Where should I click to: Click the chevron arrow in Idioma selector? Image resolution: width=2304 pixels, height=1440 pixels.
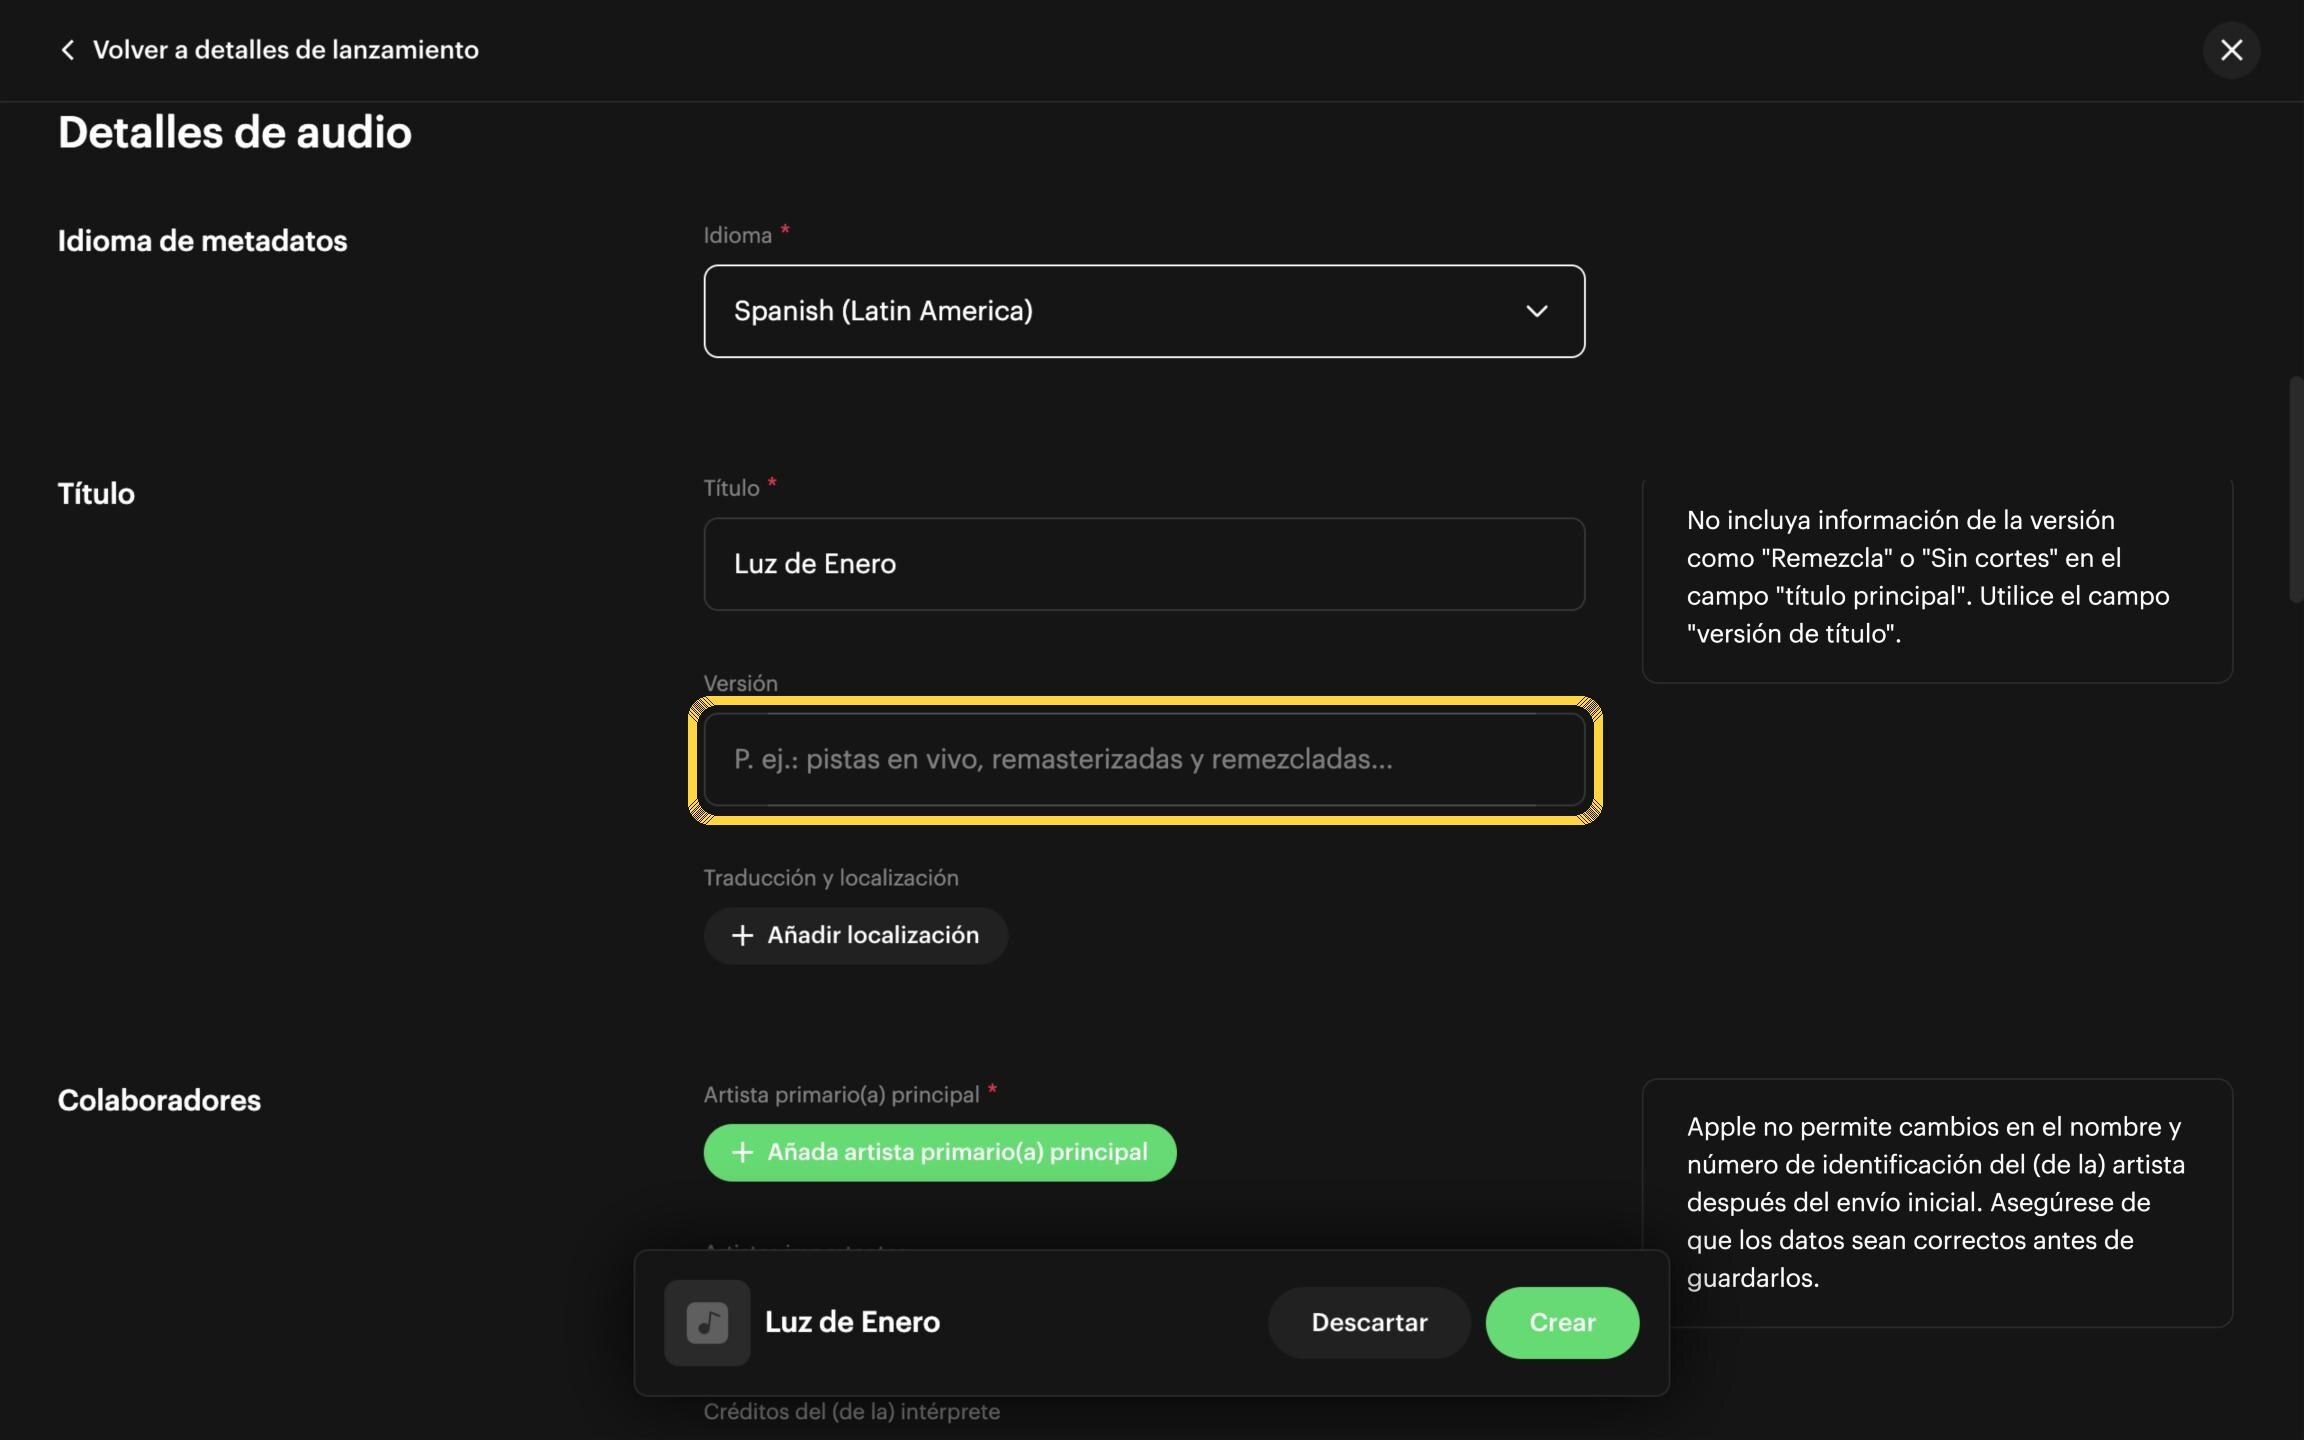1536,311
